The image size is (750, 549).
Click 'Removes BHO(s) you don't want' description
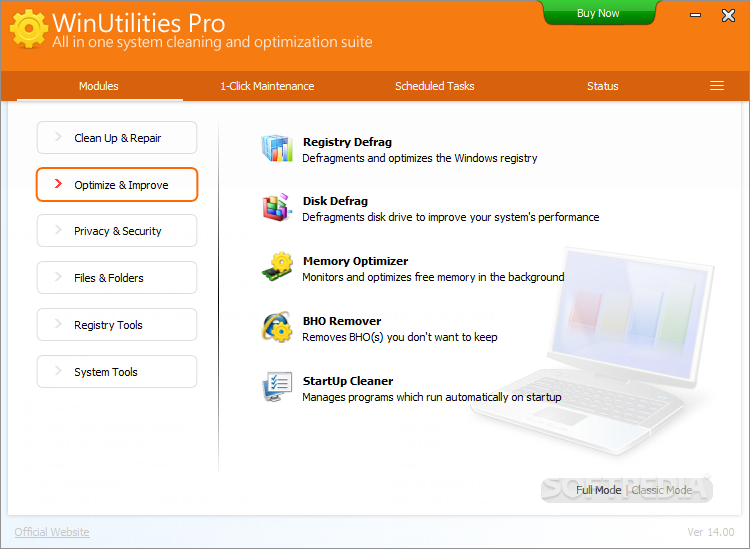[400, 337]
